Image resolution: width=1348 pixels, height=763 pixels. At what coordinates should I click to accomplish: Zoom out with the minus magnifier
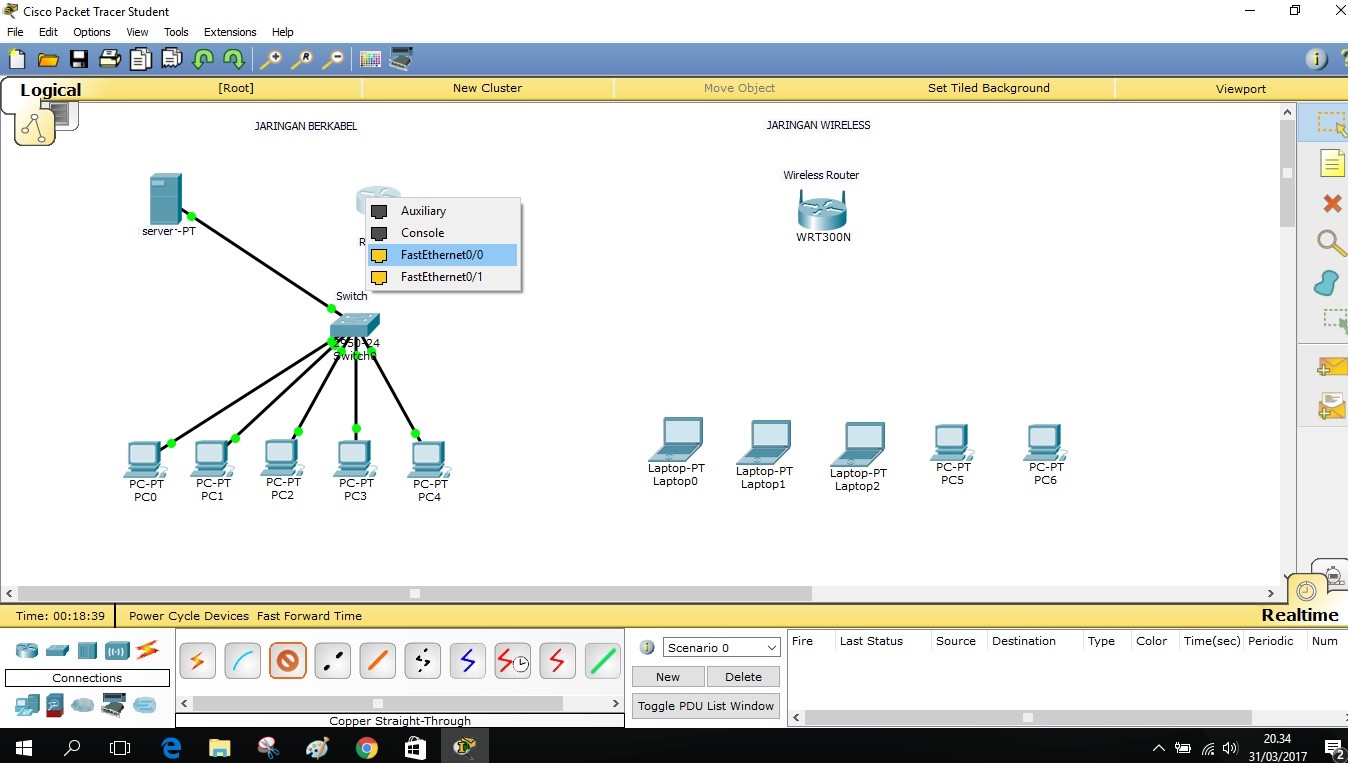(333, 59)
